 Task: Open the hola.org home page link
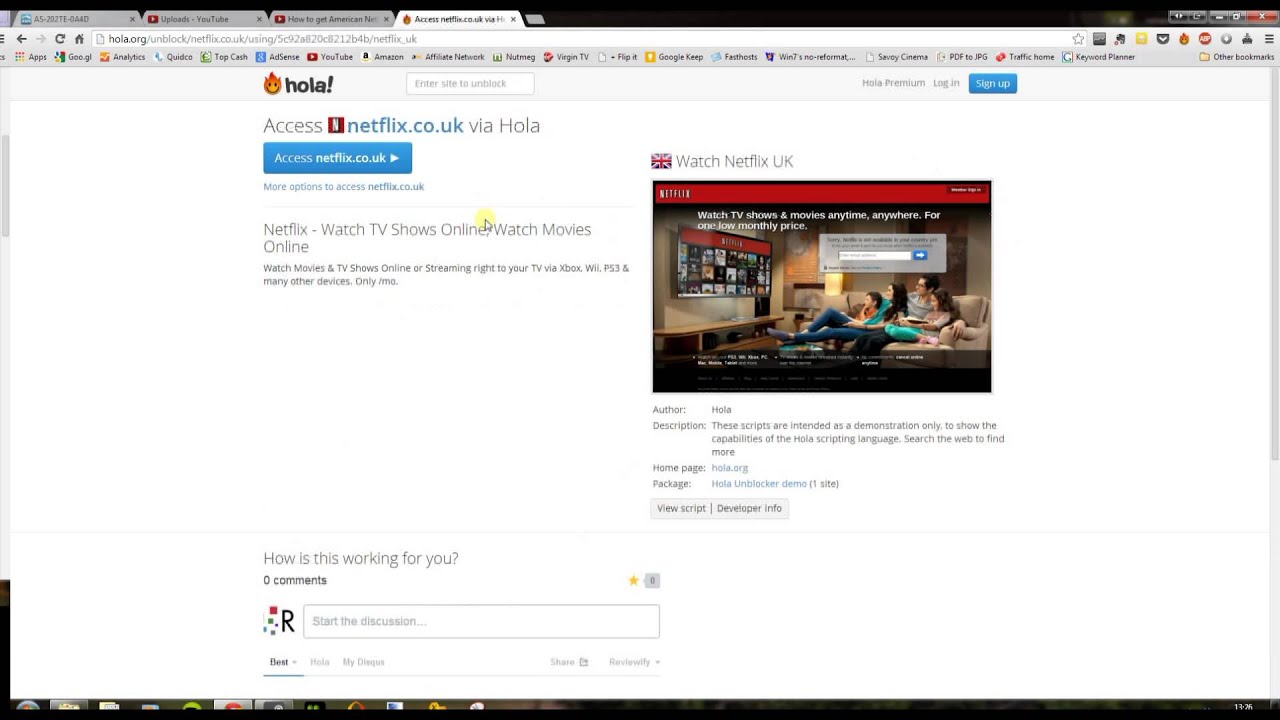[x=729, y=468]
